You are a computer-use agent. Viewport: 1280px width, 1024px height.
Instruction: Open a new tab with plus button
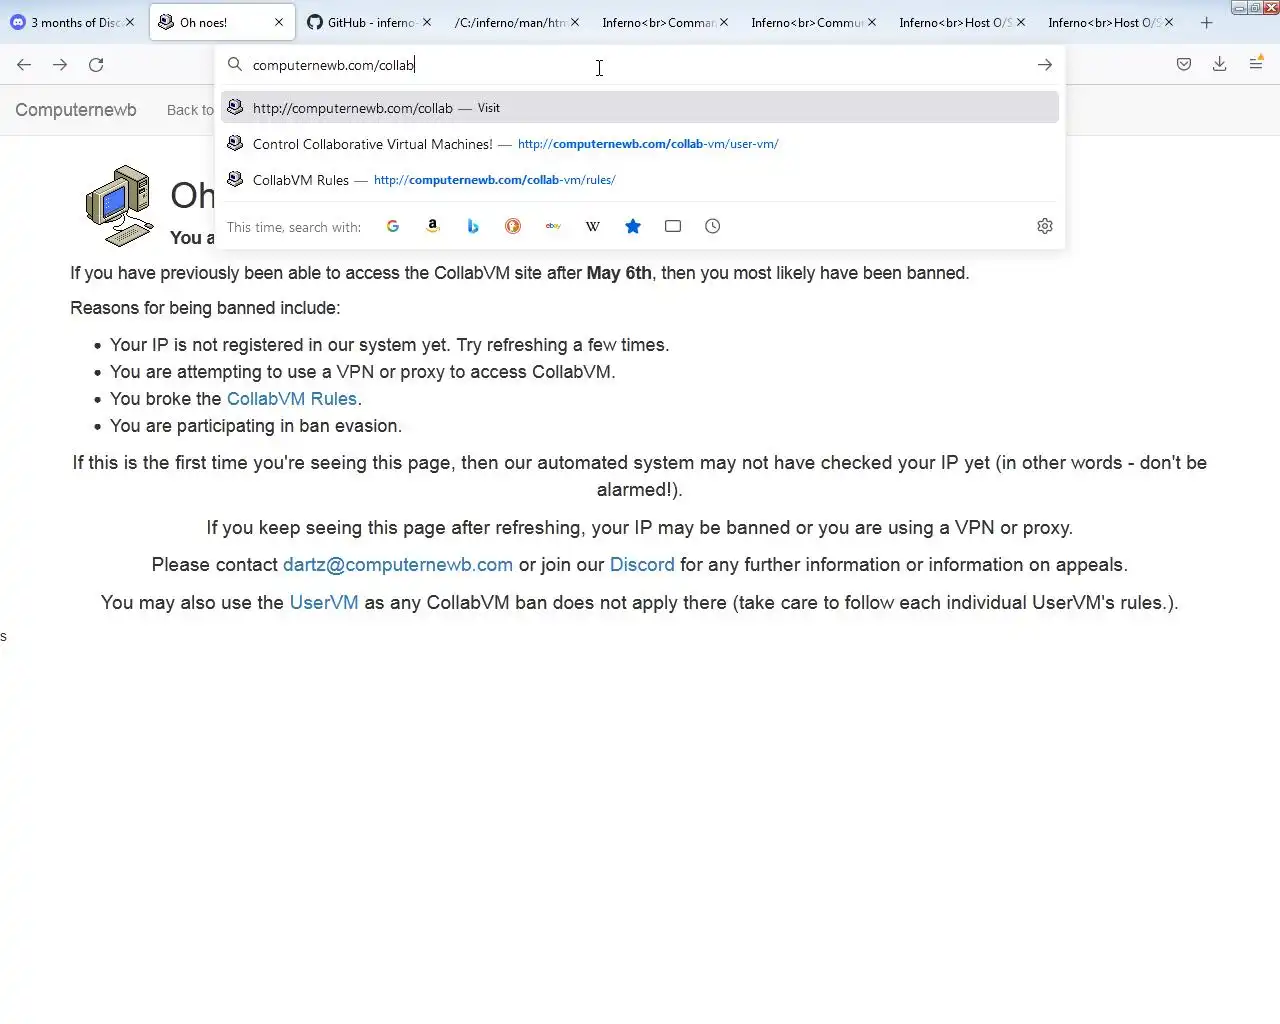point(1207,22)
